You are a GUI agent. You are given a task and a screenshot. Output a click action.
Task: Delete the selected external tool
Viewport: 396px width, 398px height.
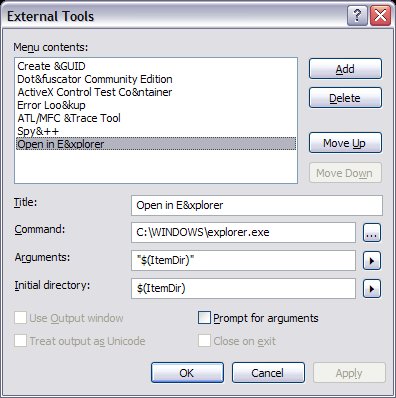pos(345,98)
